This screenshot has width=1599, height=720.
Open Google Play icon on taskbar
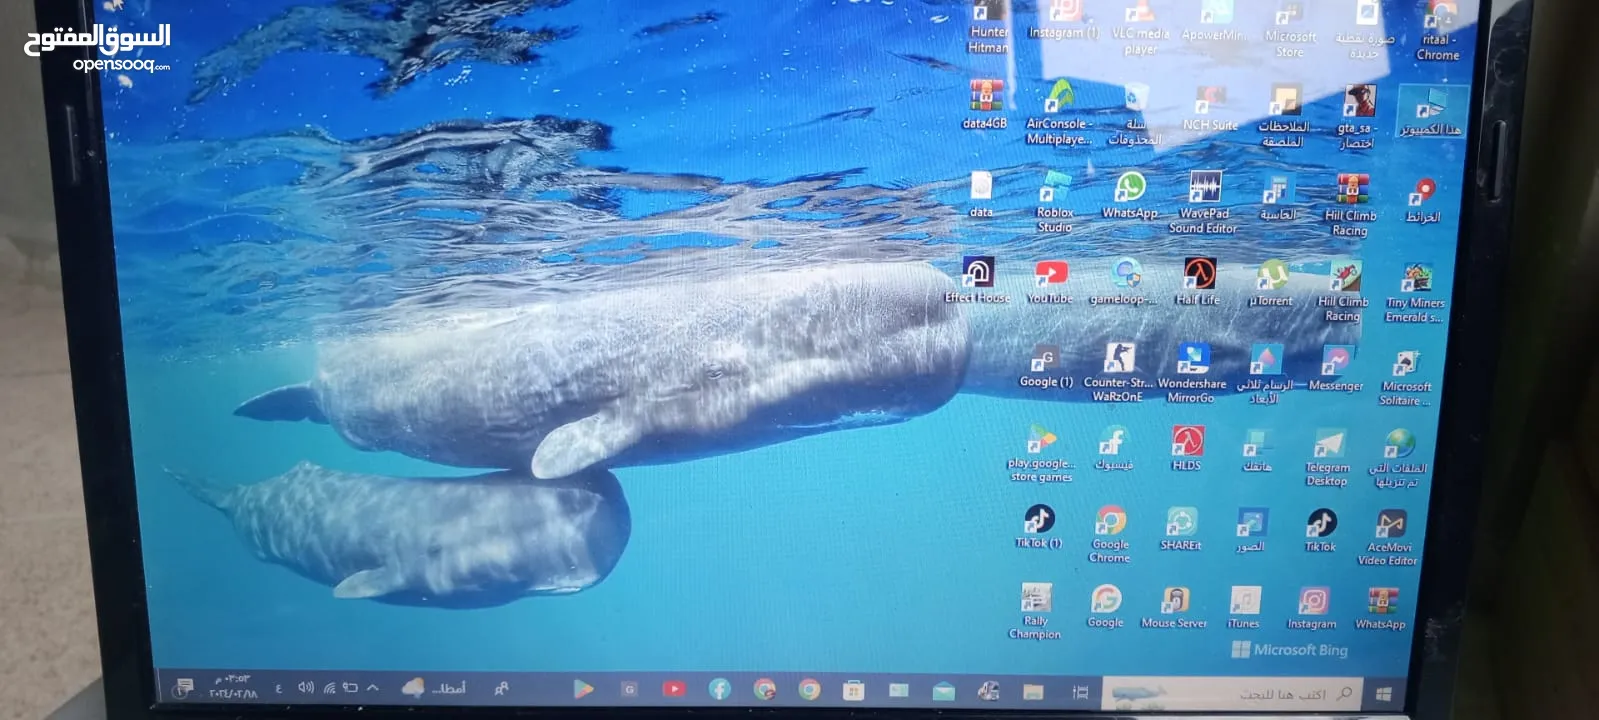(x=583, y=688)
